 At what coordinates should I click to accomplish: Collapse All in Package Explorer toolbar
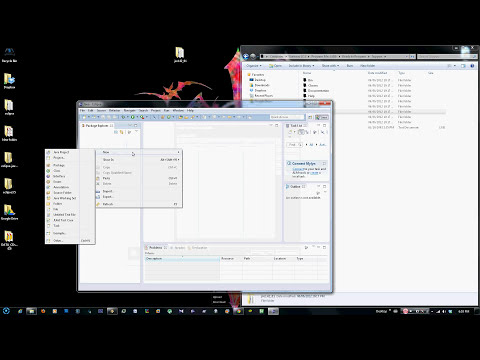tap(116, 132)
